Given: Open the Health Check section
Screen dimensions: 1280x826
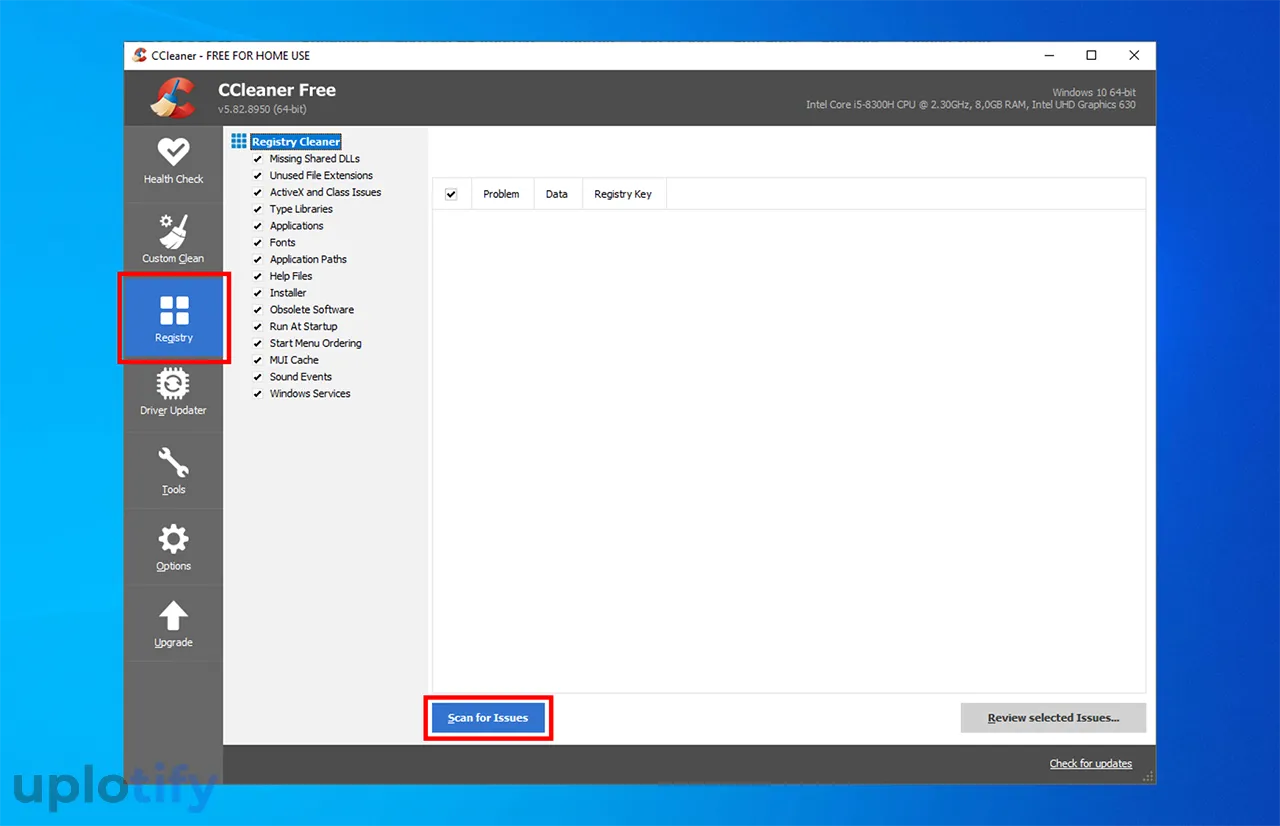Looking at the screenshot, I should click(x=173, y=162).
